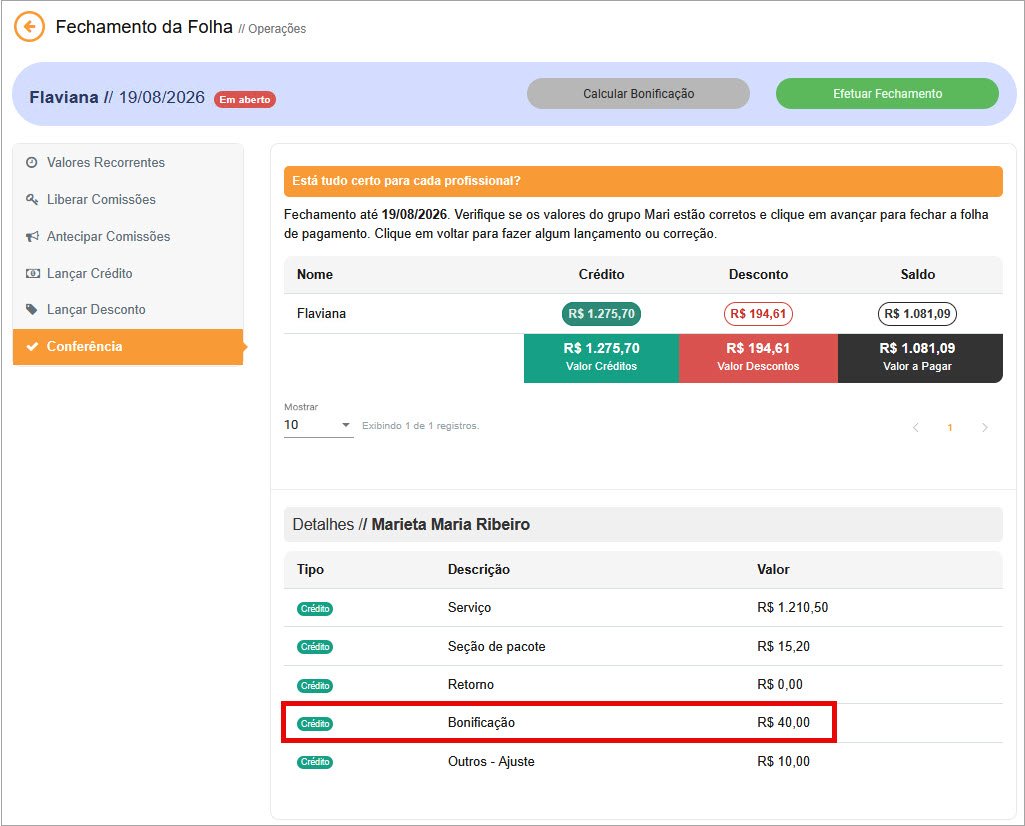Select the Seção de pacote description
The width and height of the screenshot is (1025, 826).
click(x=496, y=646)
